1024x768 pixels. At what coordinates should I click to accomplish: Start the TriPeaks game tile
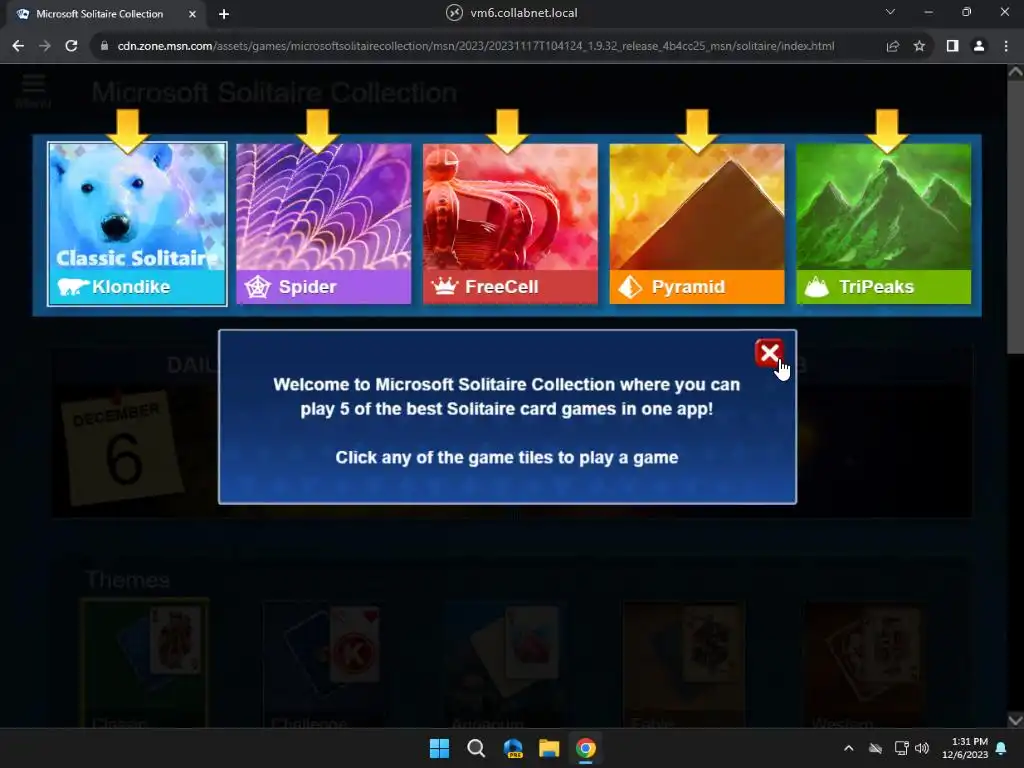click(884, 224)
